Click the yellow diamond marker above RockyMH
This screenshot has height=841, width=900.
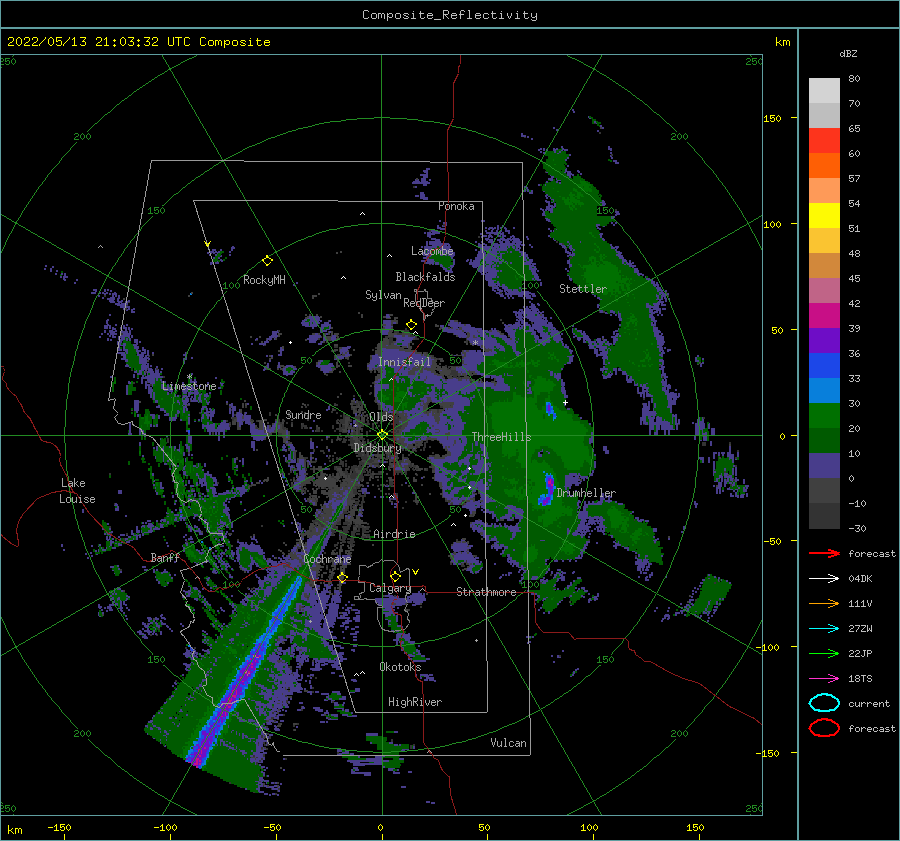pos(267,261)
